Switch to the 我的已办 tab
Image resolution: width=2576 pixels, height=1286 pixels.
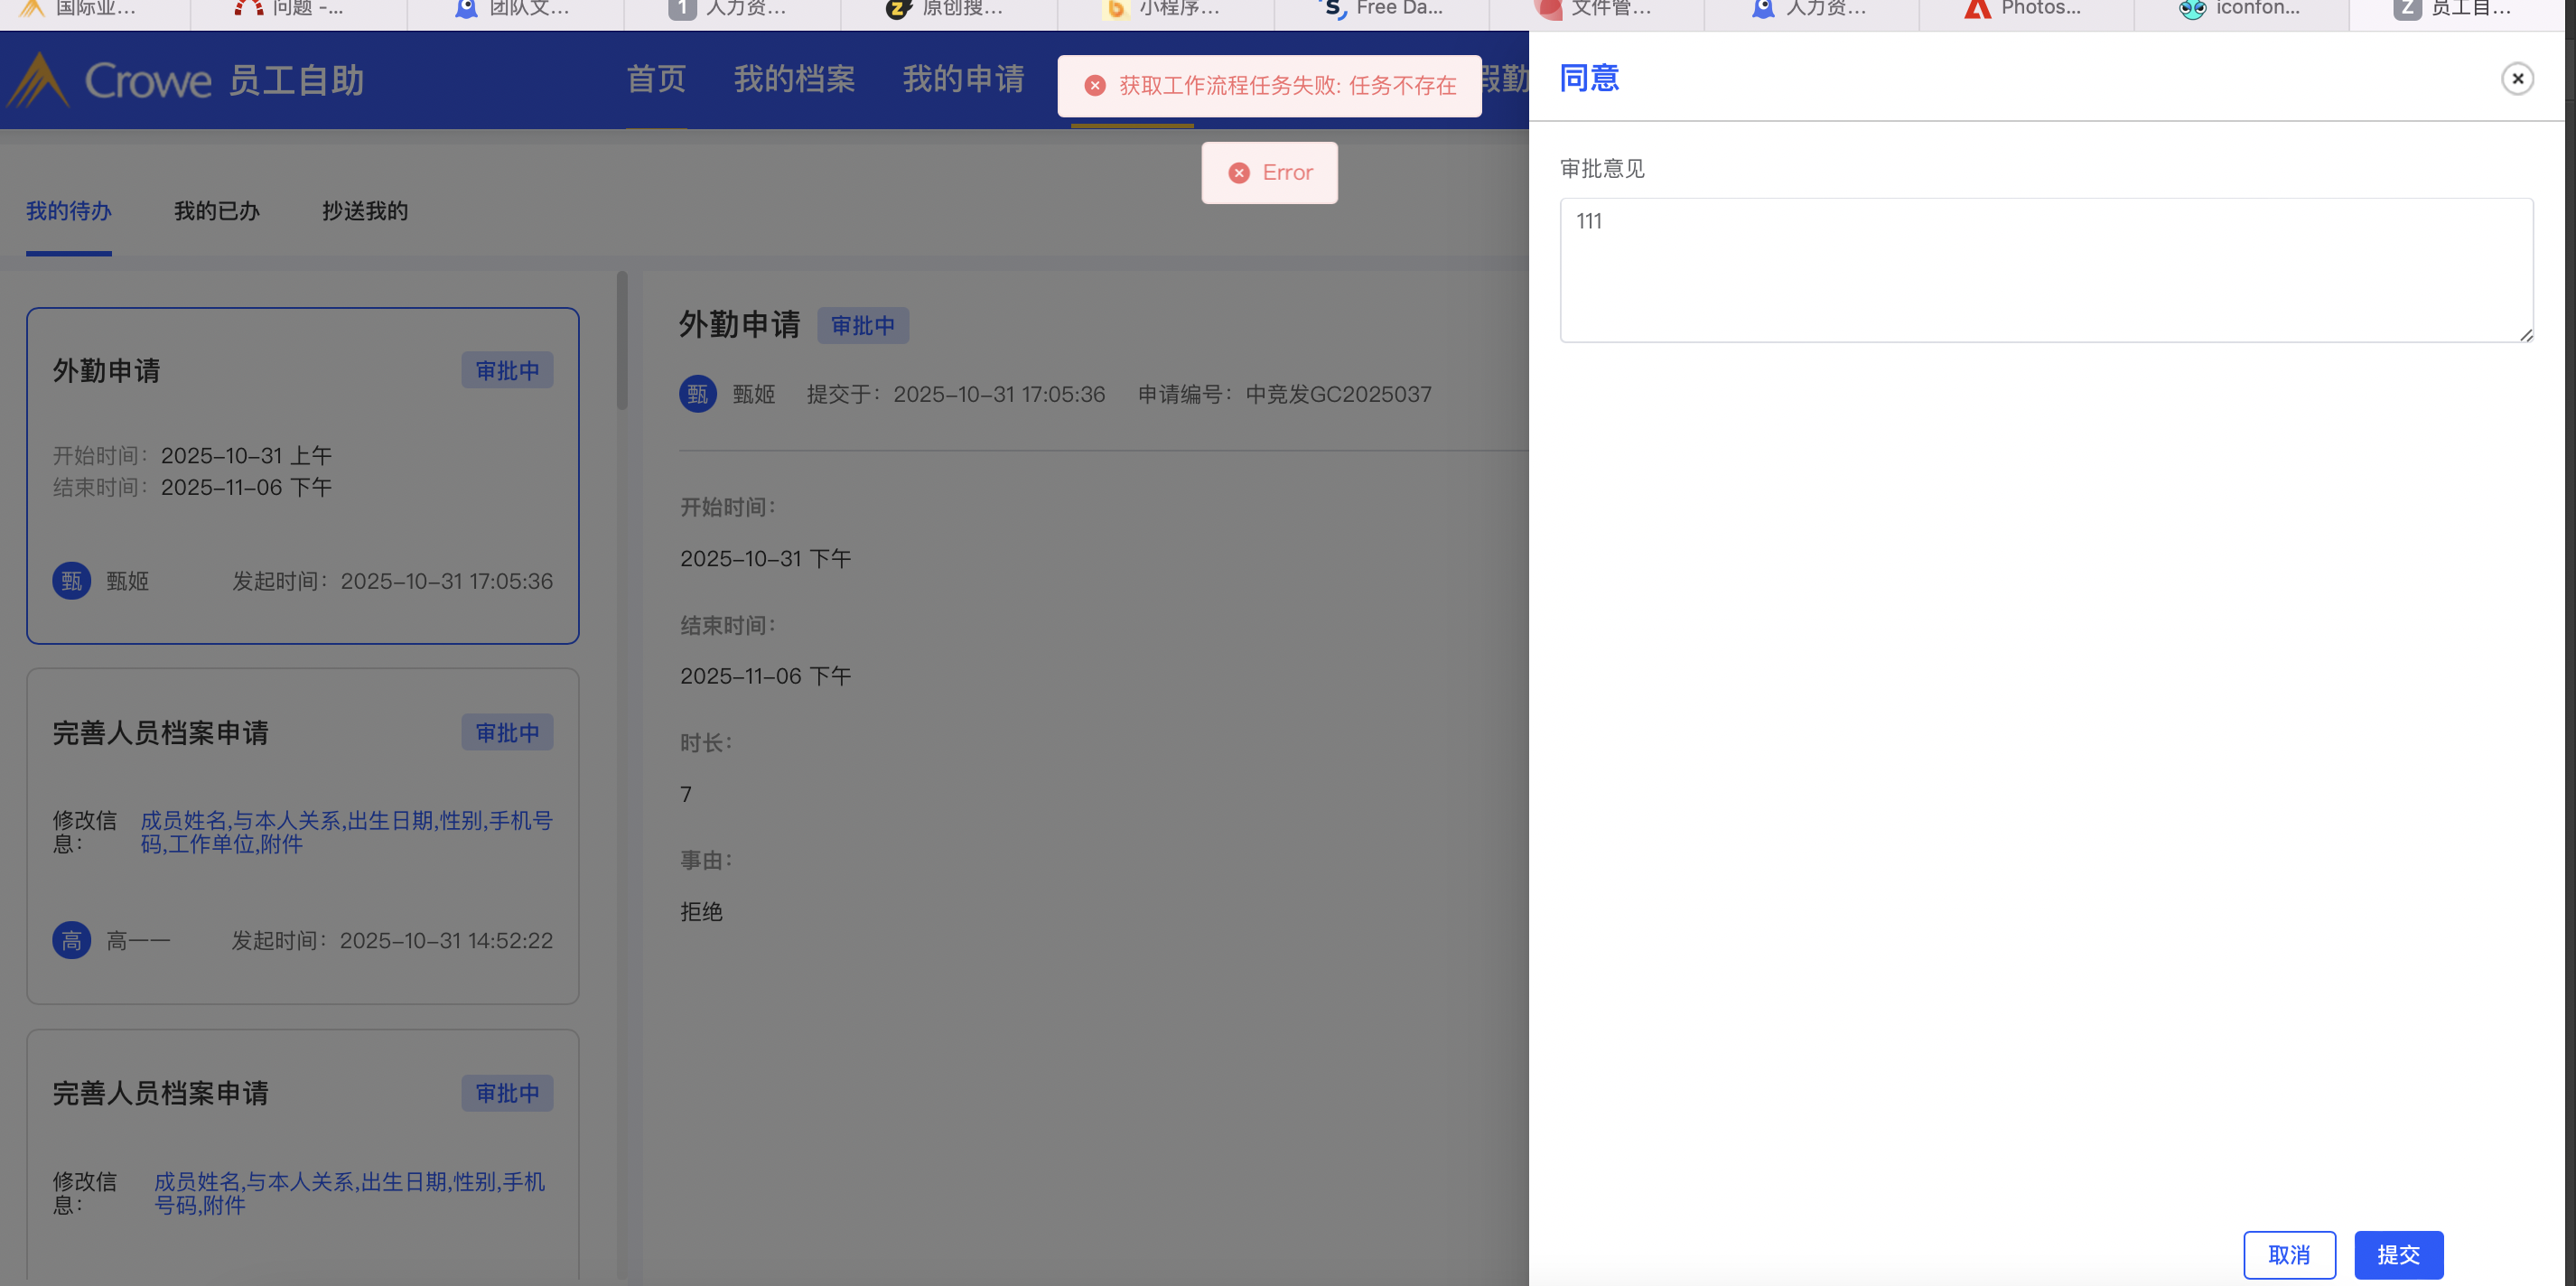pos(216,211)
